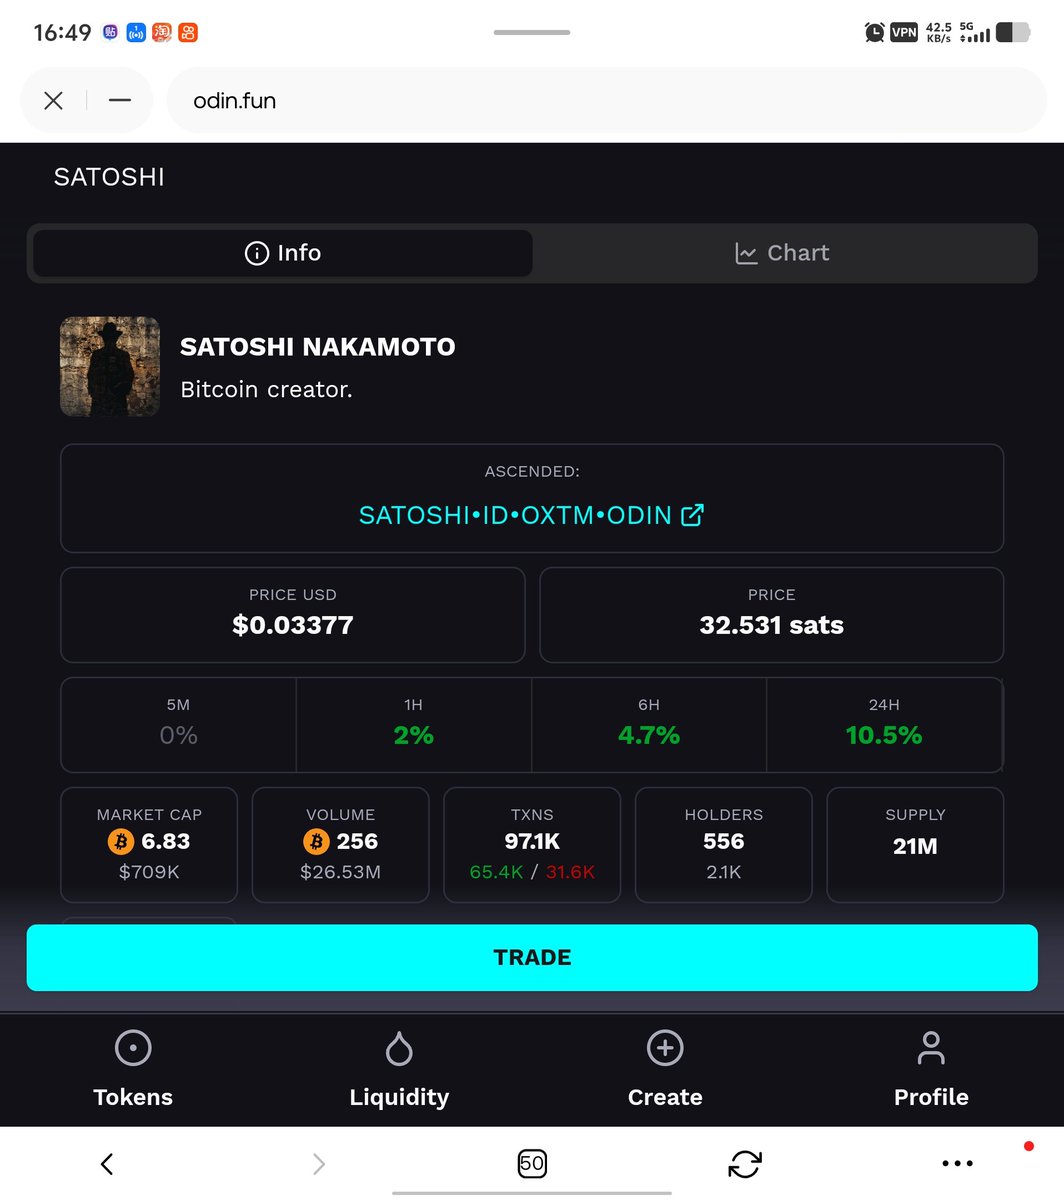Select the SUPPLY 21M card
Viewport: 1064px width, 1200px height.
pos(915,845)
